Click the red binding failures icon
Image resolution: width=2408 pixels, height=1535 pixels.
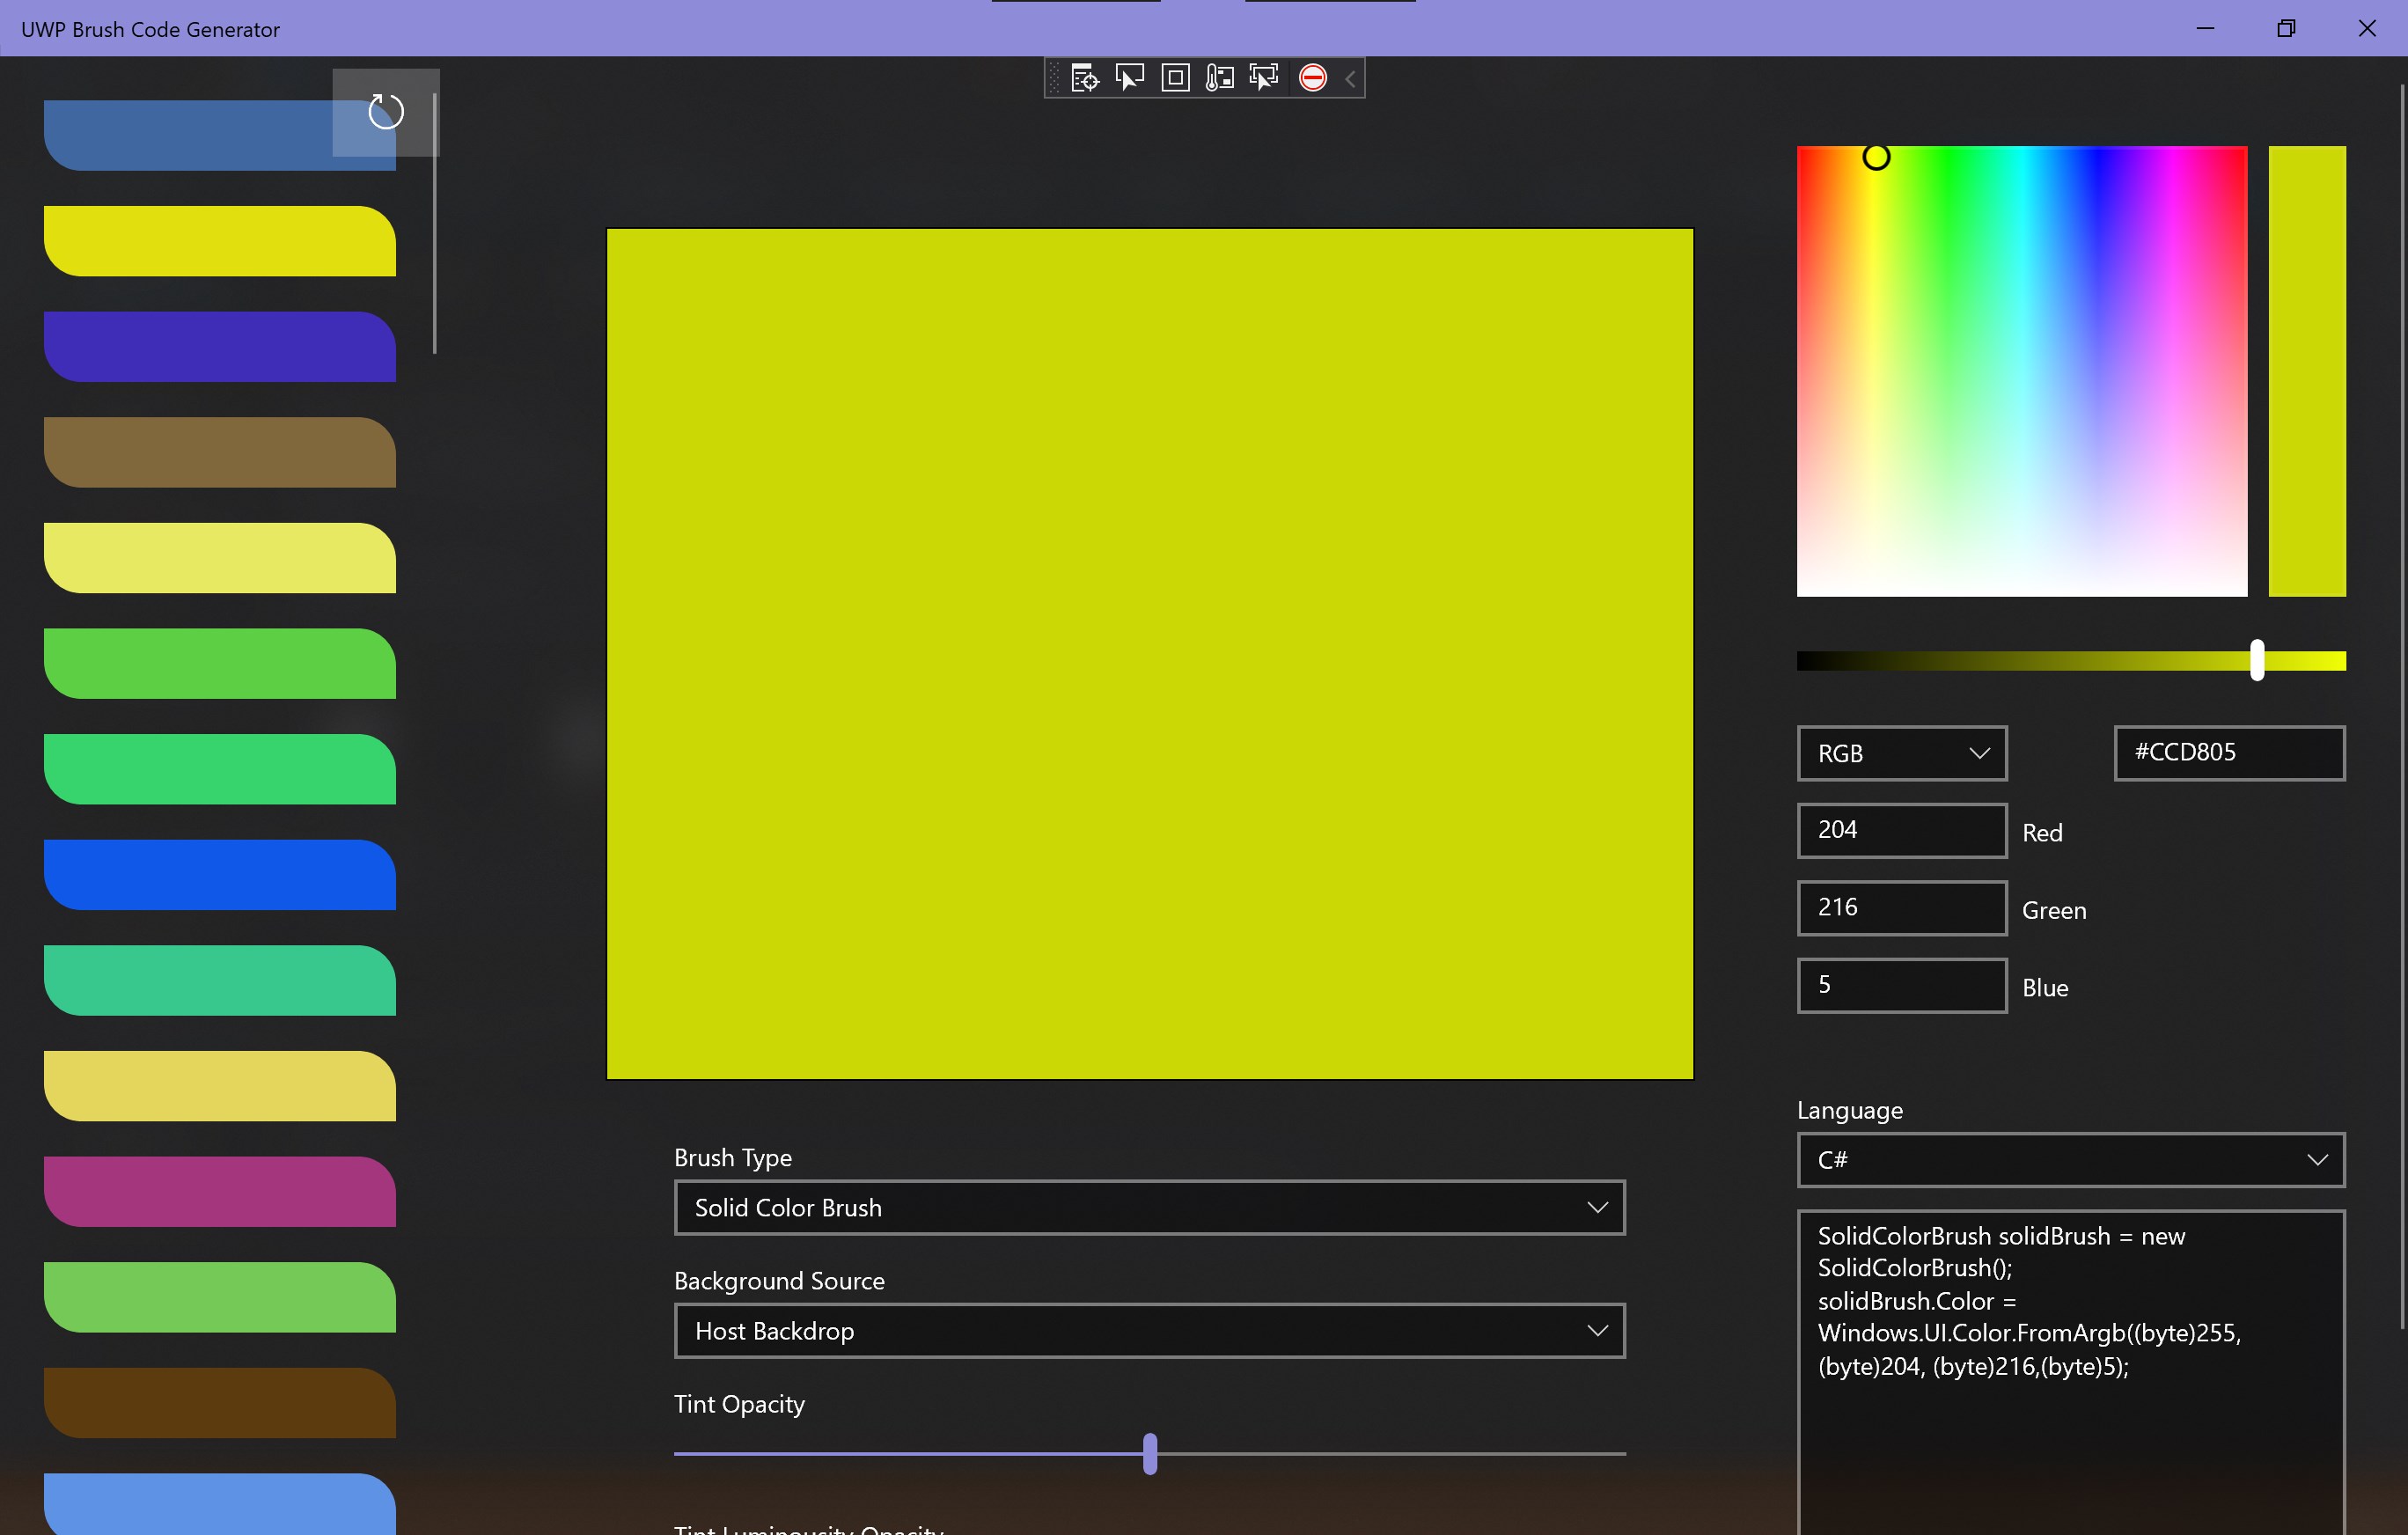pos(1312,78)
